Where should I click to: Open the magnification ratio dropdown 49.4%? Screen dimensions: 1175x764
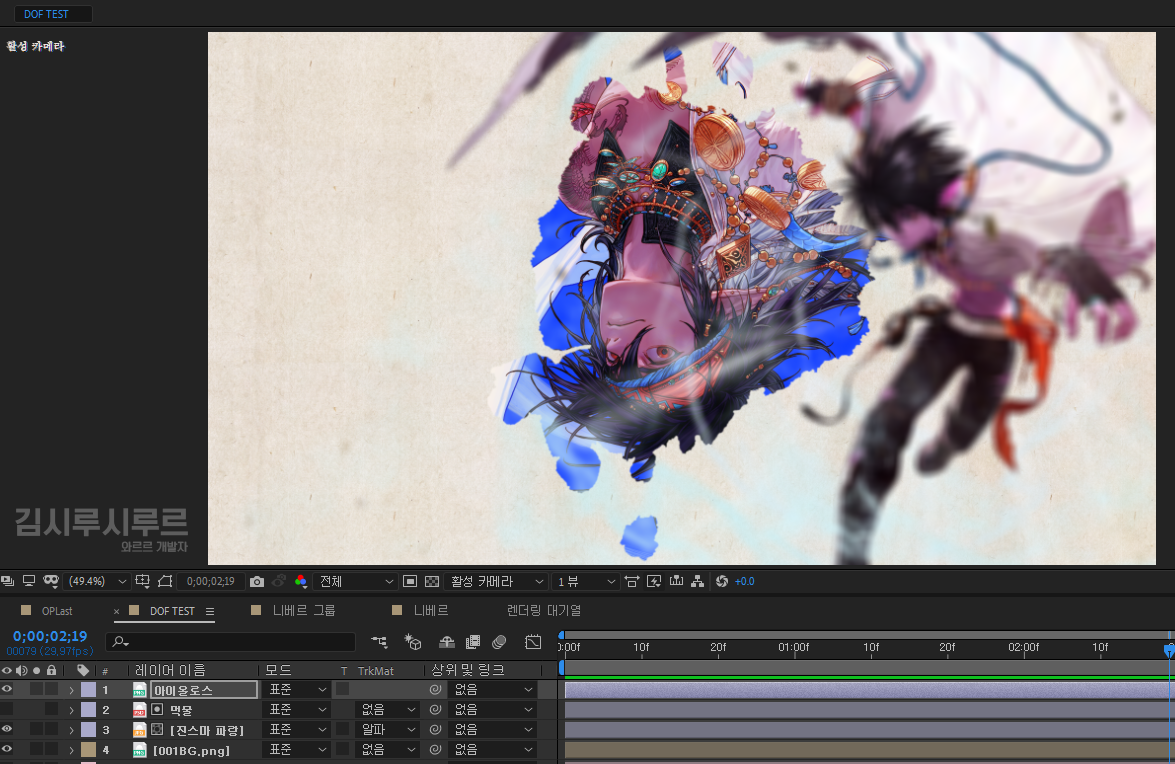(x=97, y=581)
